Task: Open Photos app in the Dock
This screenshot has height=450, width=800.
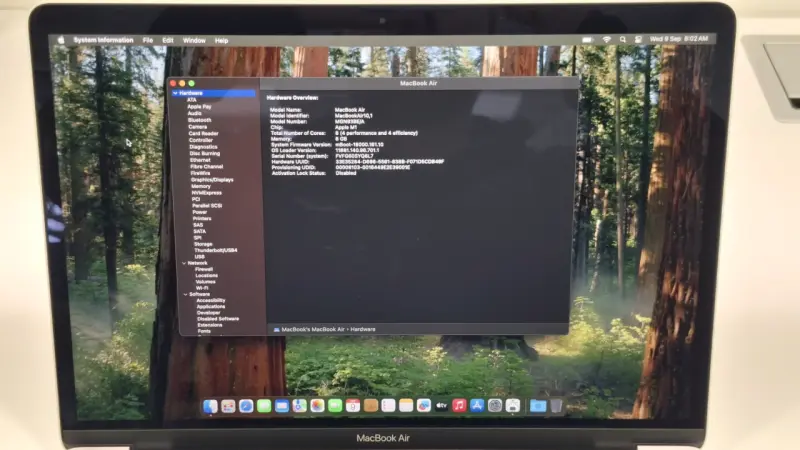Action: [x=317, y=406]
